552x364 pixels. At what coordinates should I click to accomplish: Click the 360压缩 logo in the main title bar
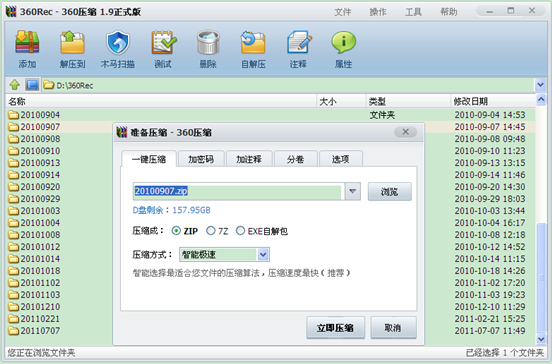point(11,12)
